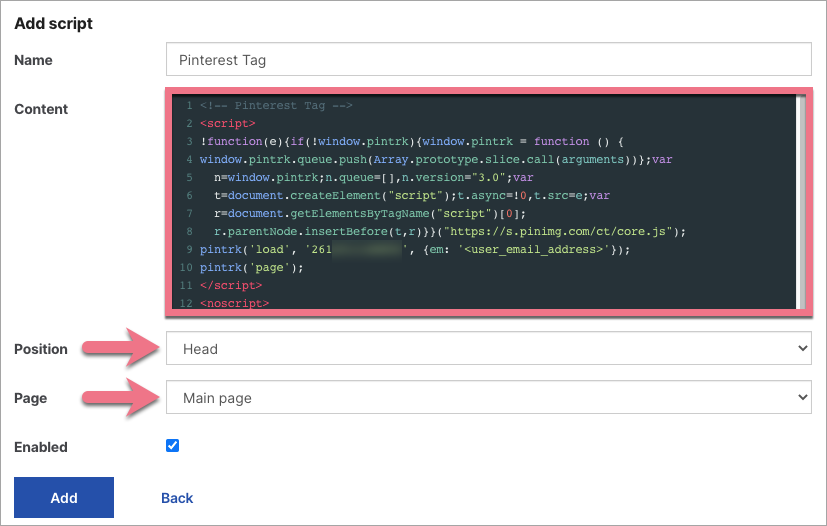The height and width of the screenshot is (526, 827).
Task: Click the Pinterest Tag comment on line 1
Action: pos(276,105)
